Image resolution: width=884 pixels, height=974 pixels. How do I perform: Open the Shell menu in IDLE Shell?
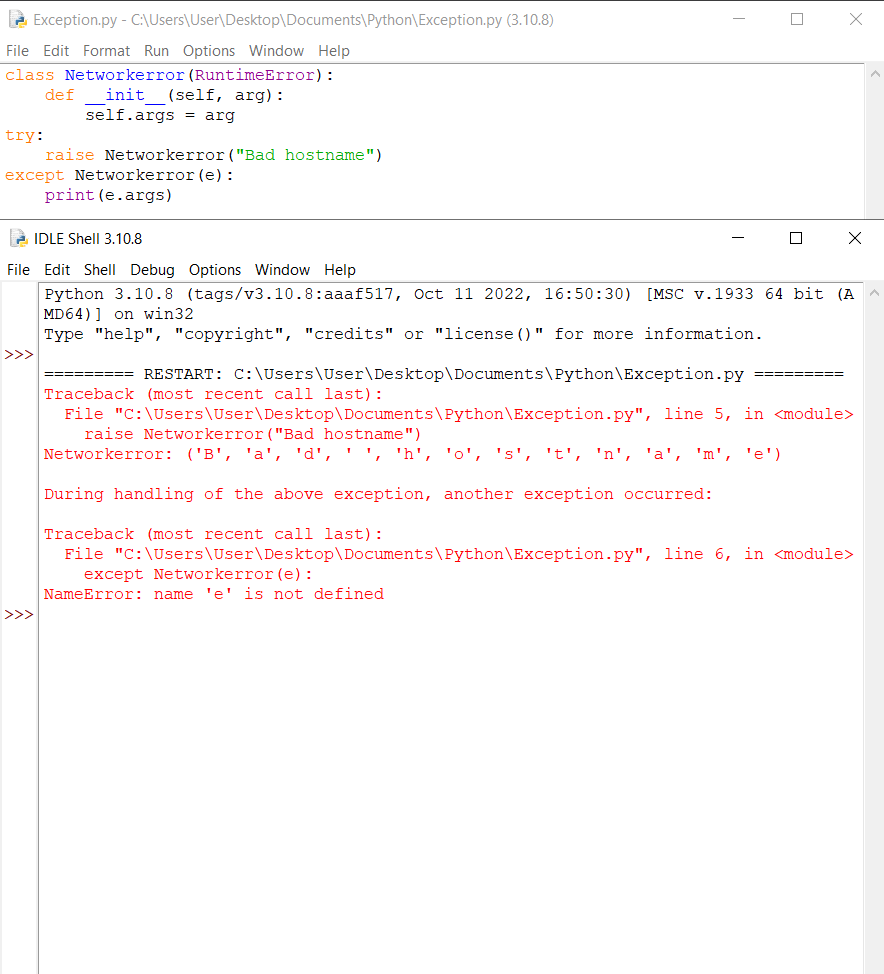click(x=99, y=269)
